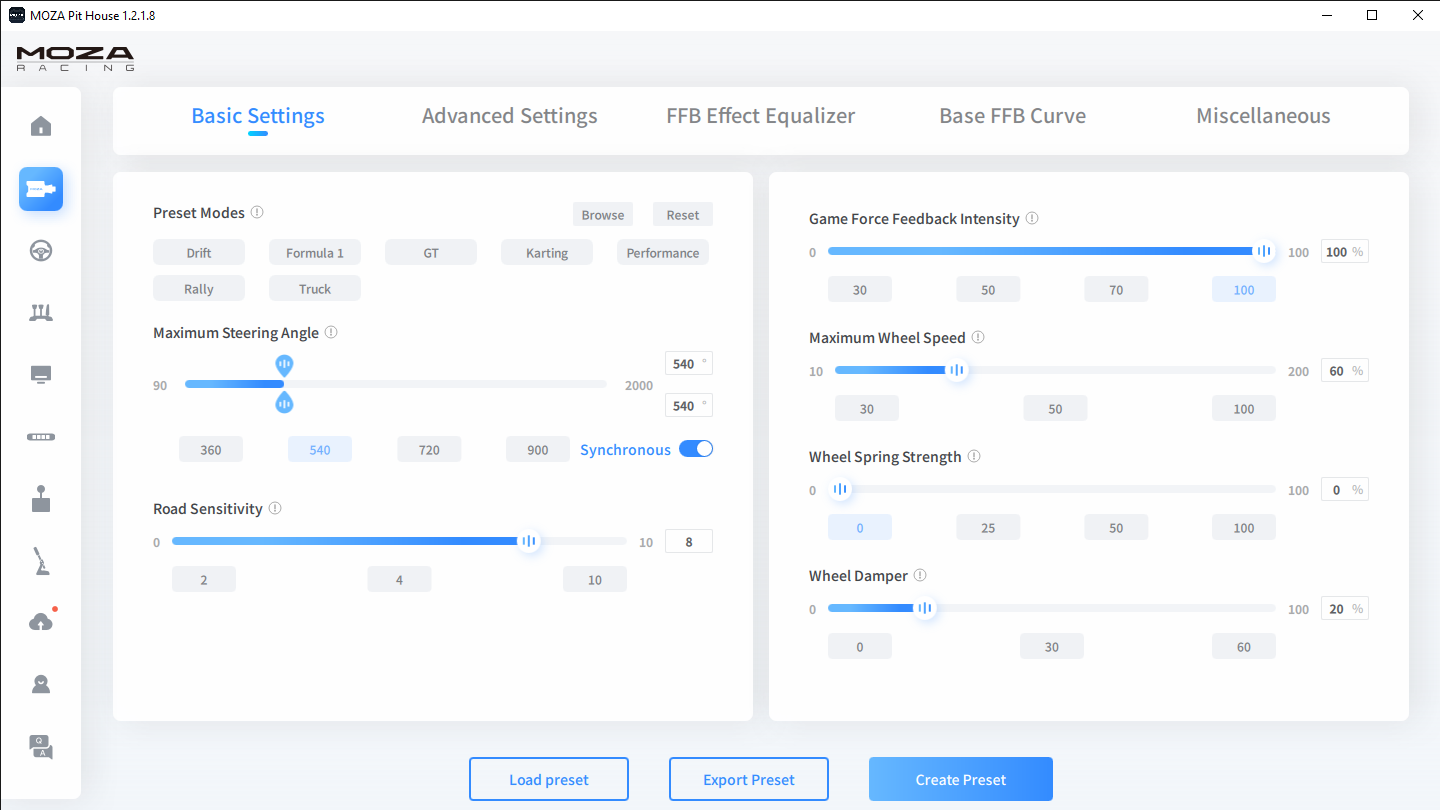The image size is (1440, 810).
Task: Set Force Feedback Intensity to 70
Action: [x=1116, y=290]
